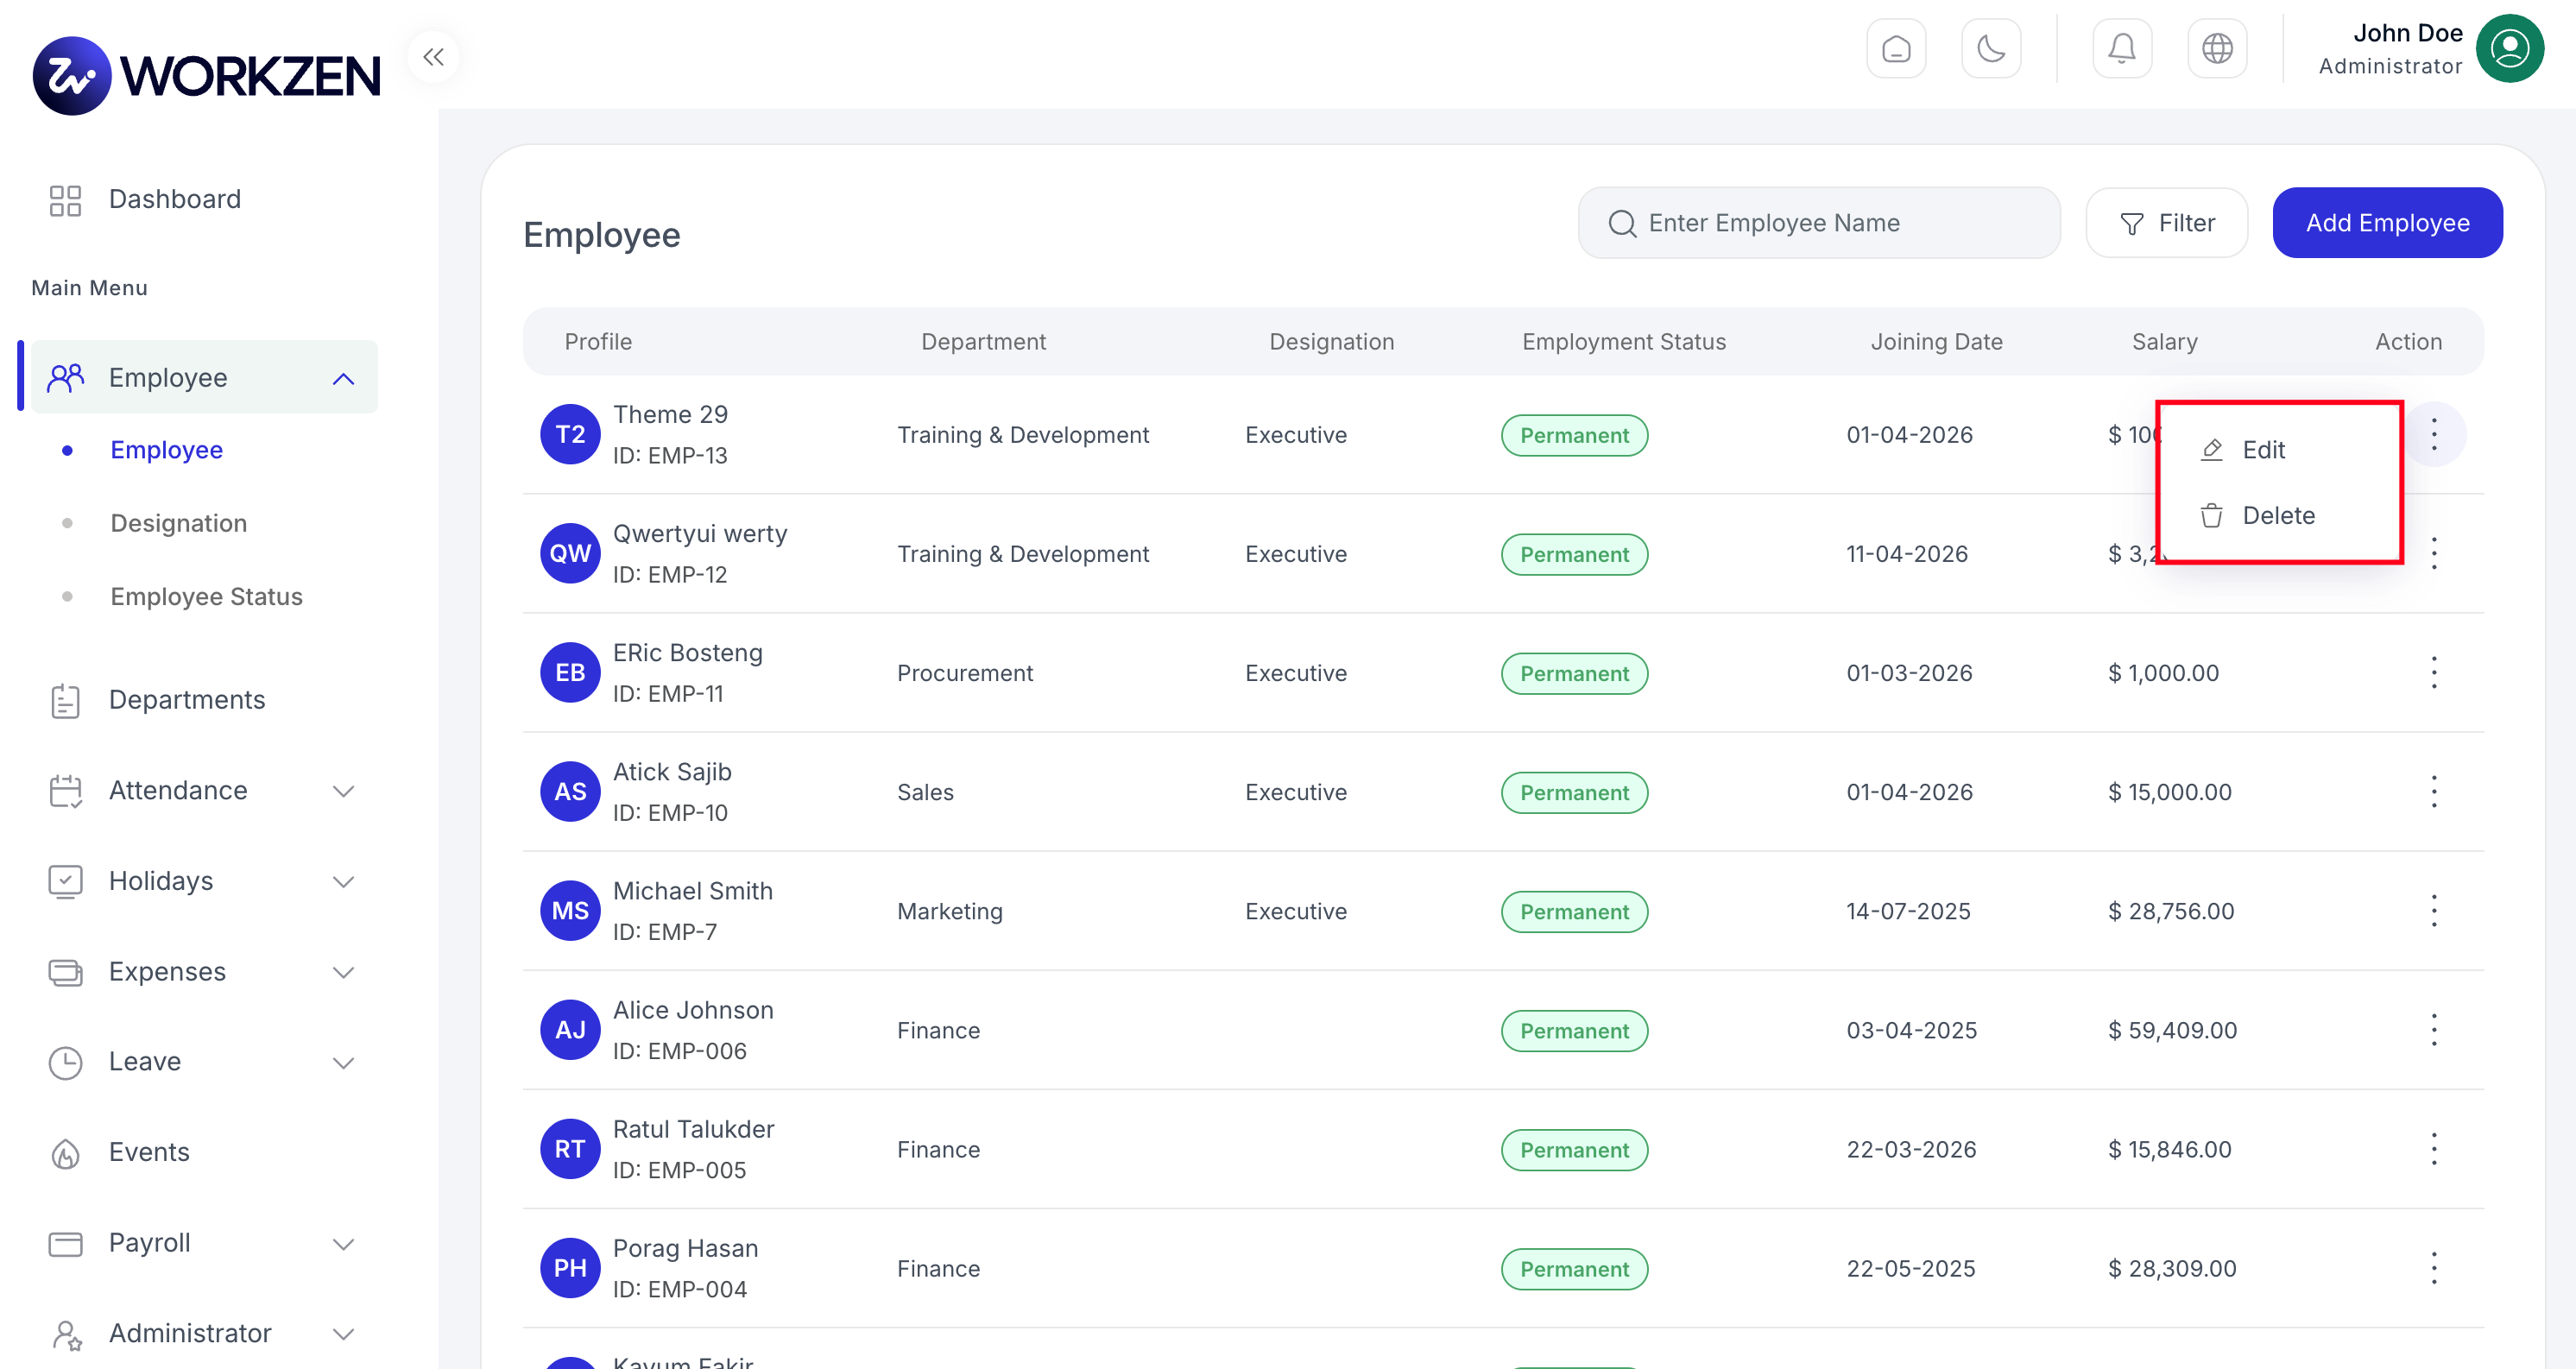Screen dimensions: 2576x1369
Task: Click the search magnifier icon
Action: pyautogui.click(x=1621, y=223)
